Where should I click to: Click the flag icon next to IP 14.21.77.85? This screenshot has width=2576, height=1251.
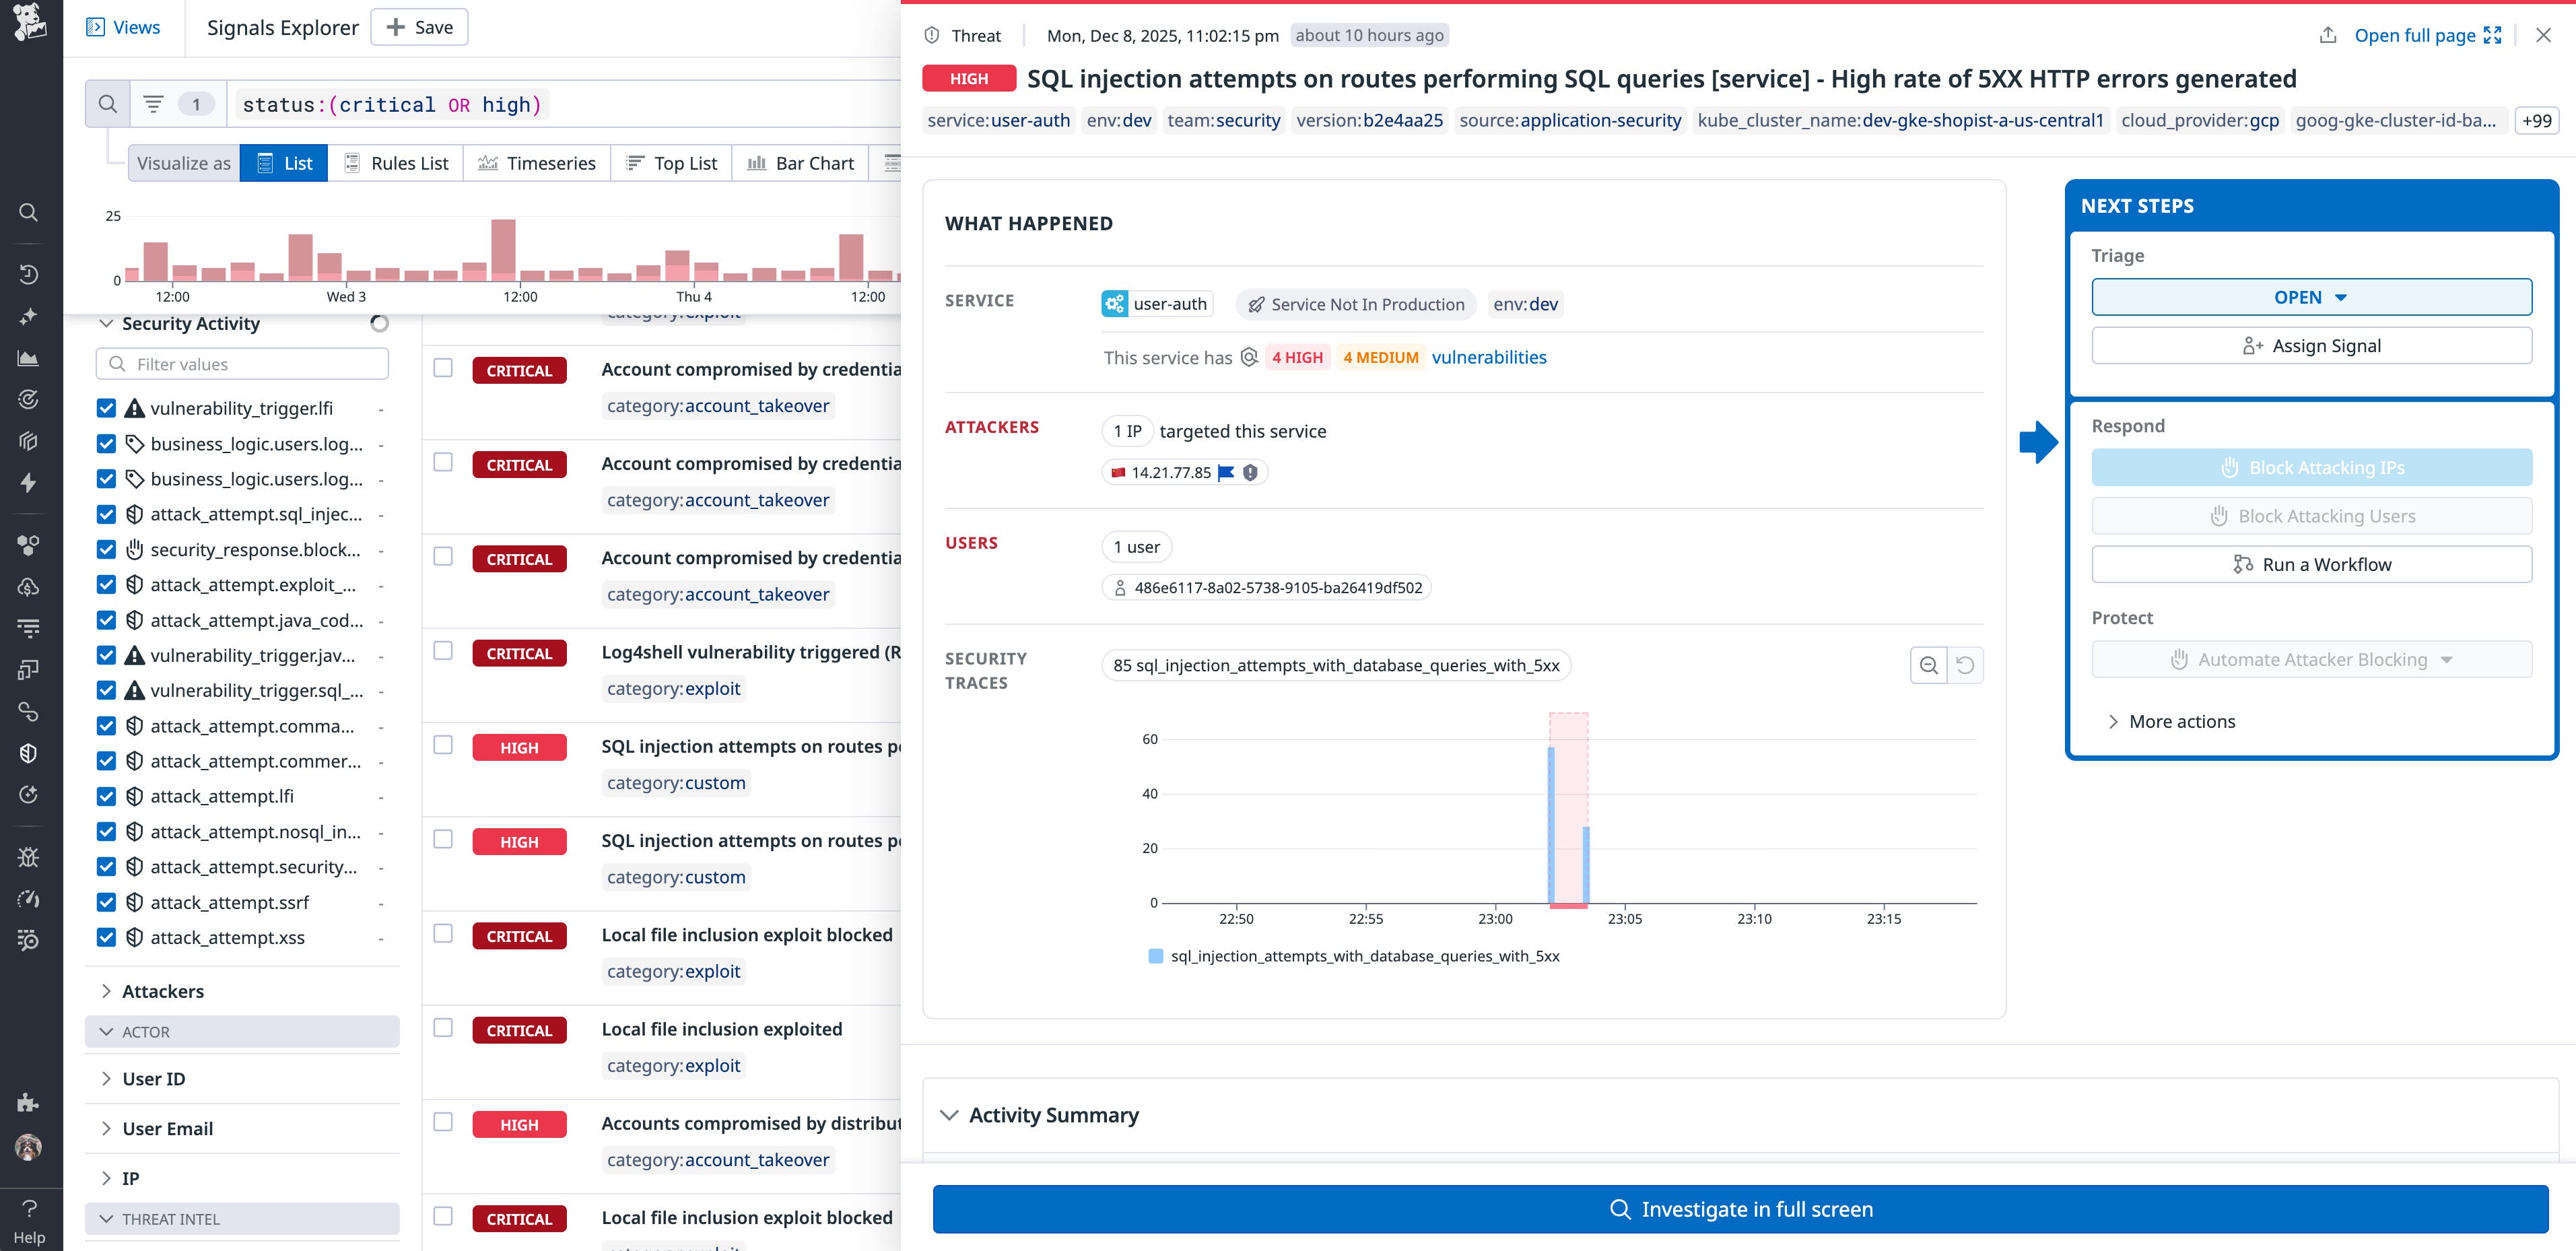tap(1226, 473)
